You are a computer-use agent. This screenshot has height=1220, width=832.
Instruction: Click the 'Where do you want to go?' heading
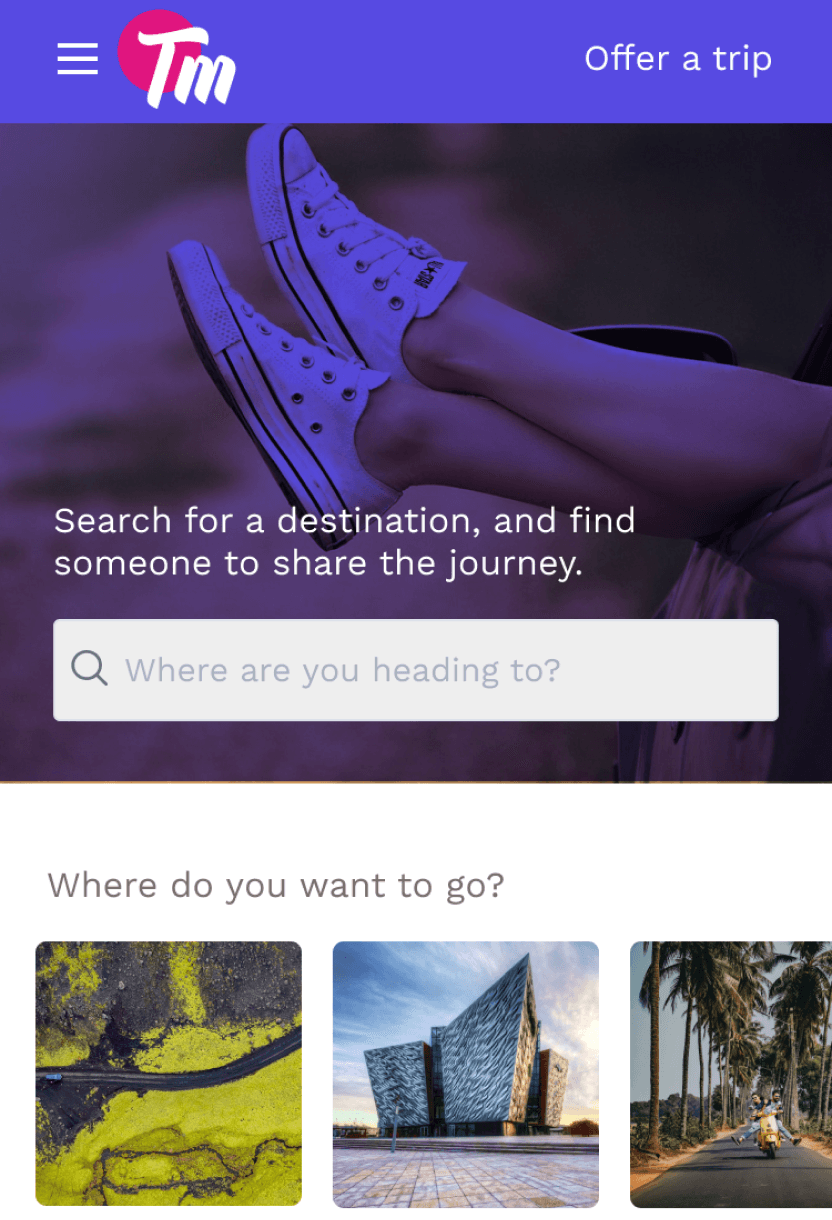tap(276, 885)
